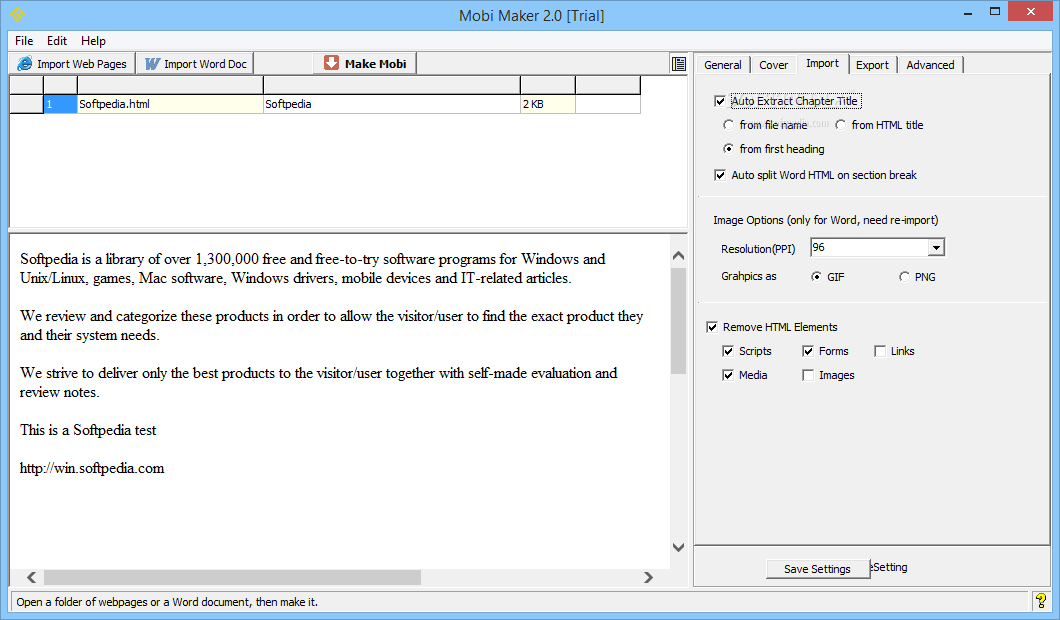Enable the Links checkbox
This screenshot has width=1060, height=620.
coord(880,351)
